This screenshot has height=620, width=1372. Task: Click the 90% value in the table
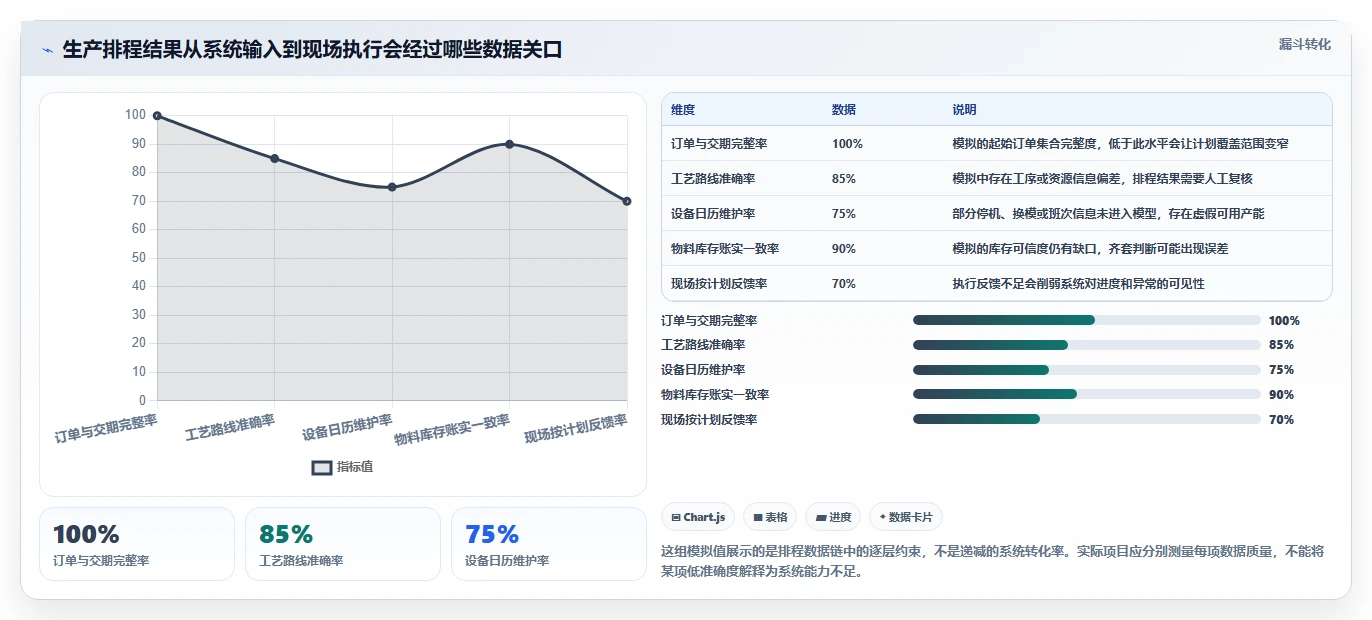point(844,249)
